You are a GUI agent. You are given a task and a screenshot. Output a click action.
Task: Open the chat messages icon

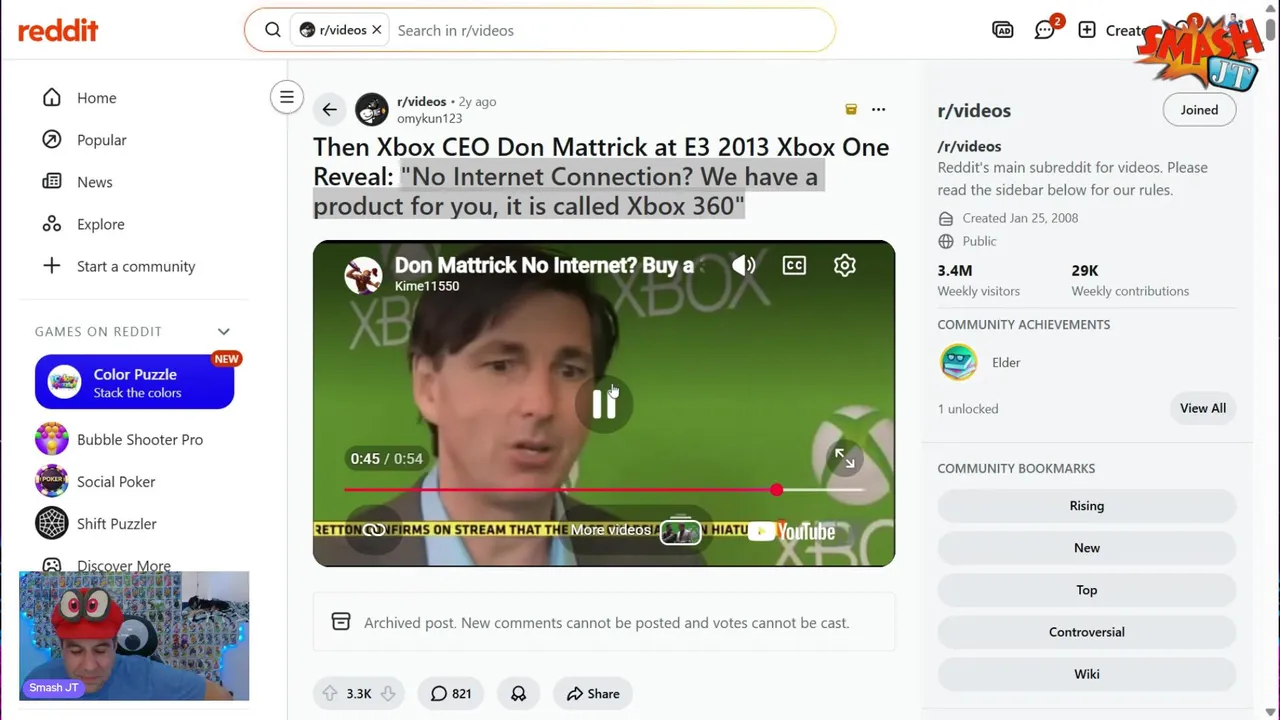[1045, 30]
